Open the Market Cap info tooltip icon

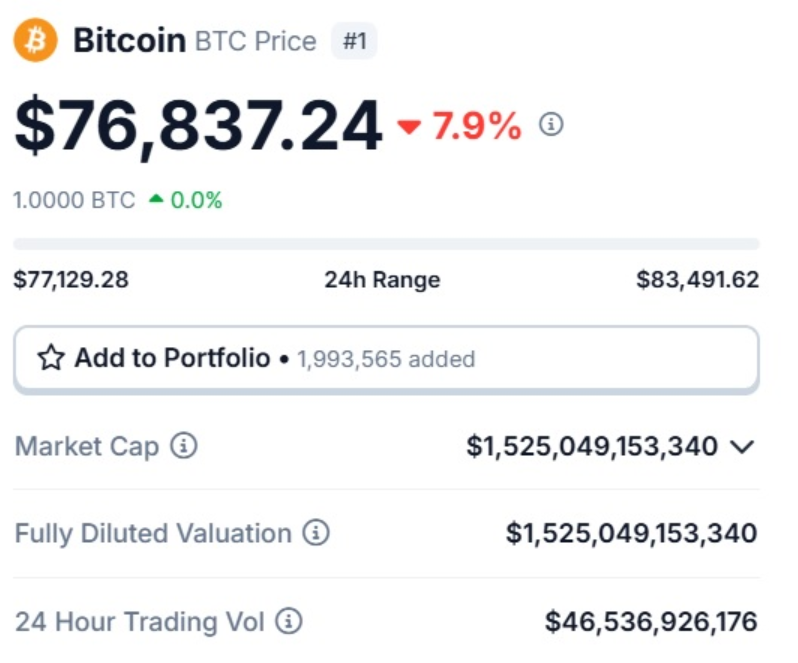coord(183,446)
